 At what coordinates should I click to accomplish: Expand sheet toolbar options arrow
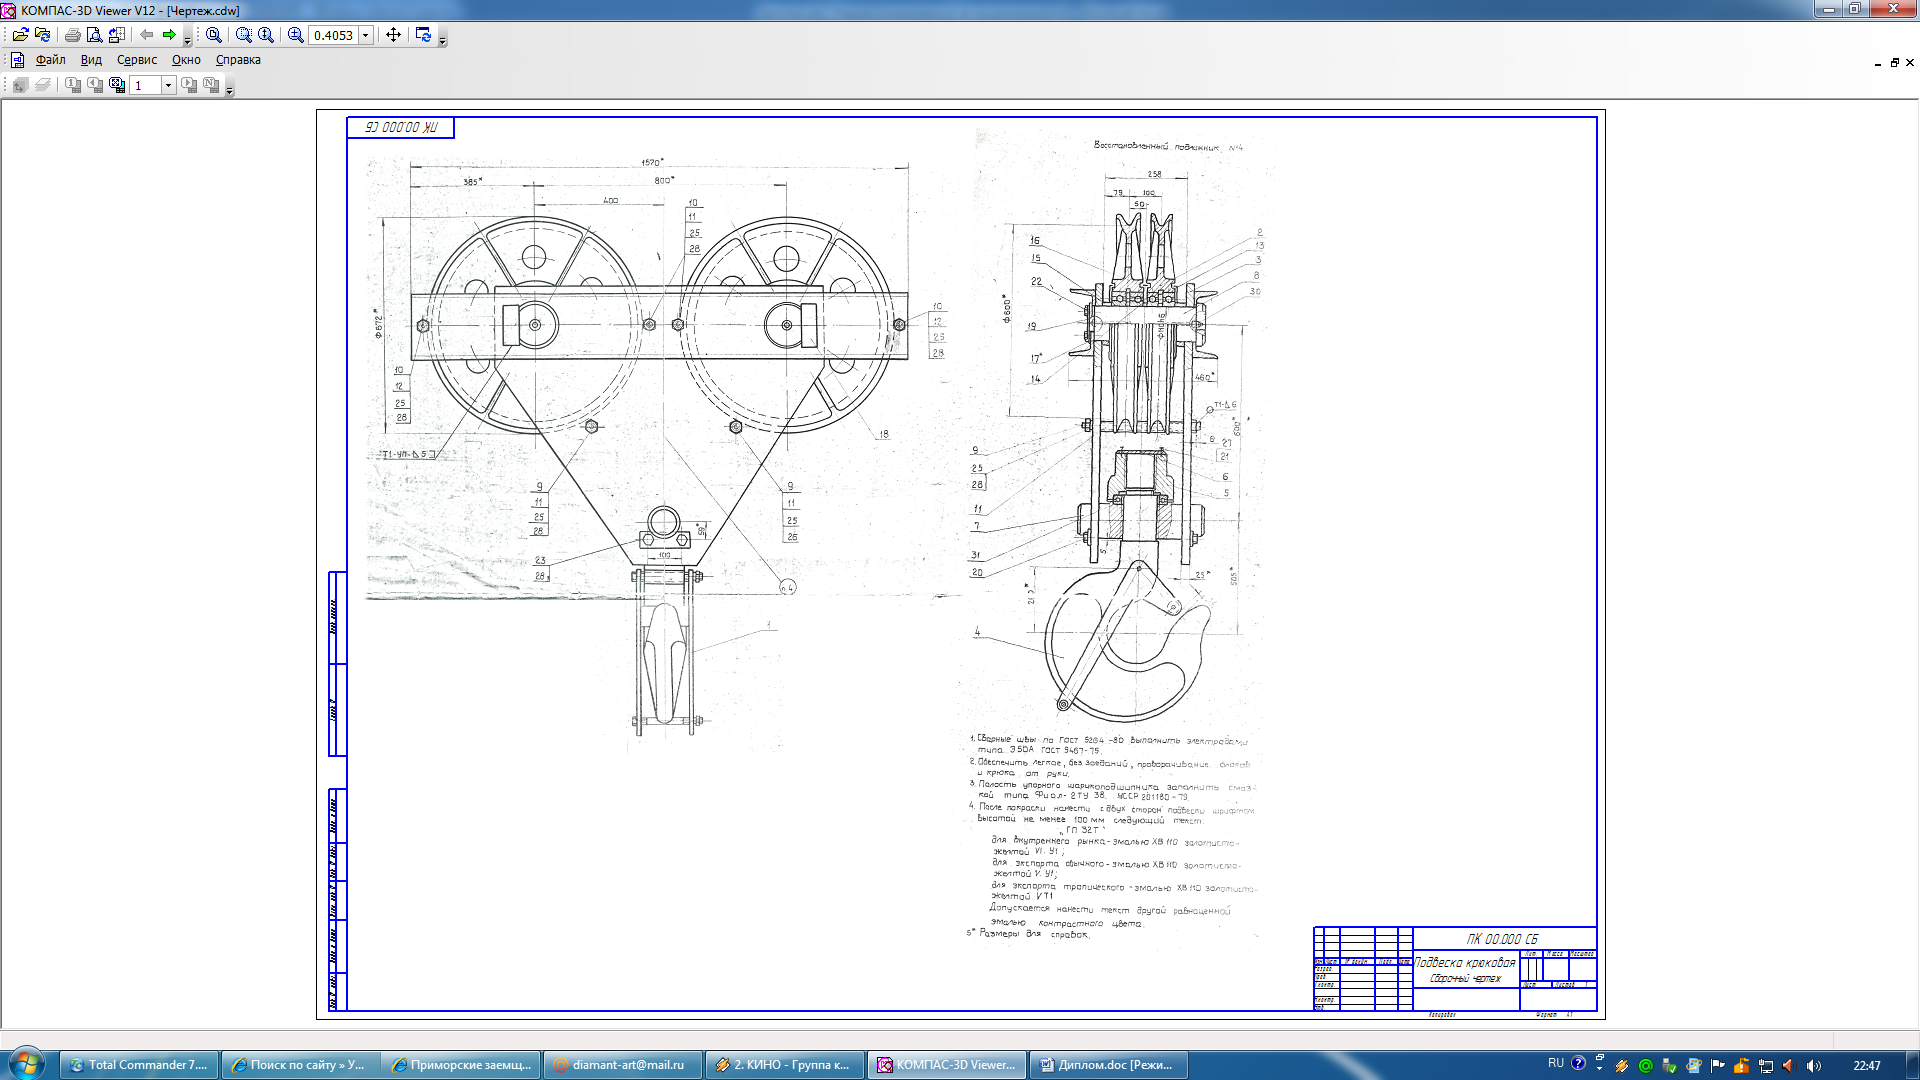[230, 92]
